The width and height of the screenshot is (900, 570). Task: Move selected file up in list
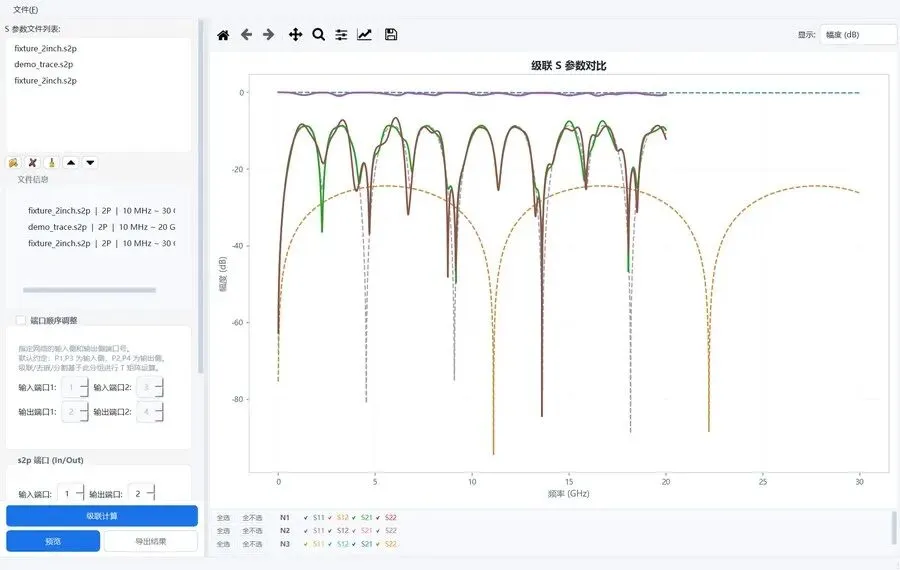pos(71,163)
